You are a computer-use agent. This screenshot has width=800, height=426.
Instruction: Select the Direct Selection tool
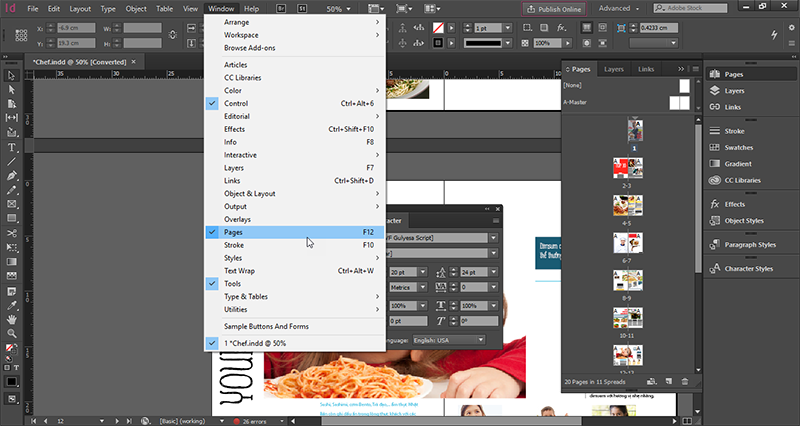[11, 90]
